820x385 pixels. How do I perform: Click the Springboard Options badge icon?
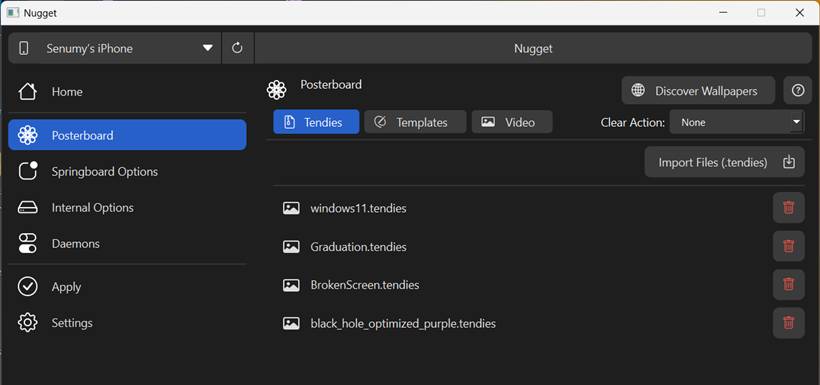click(x=27, y=171)
